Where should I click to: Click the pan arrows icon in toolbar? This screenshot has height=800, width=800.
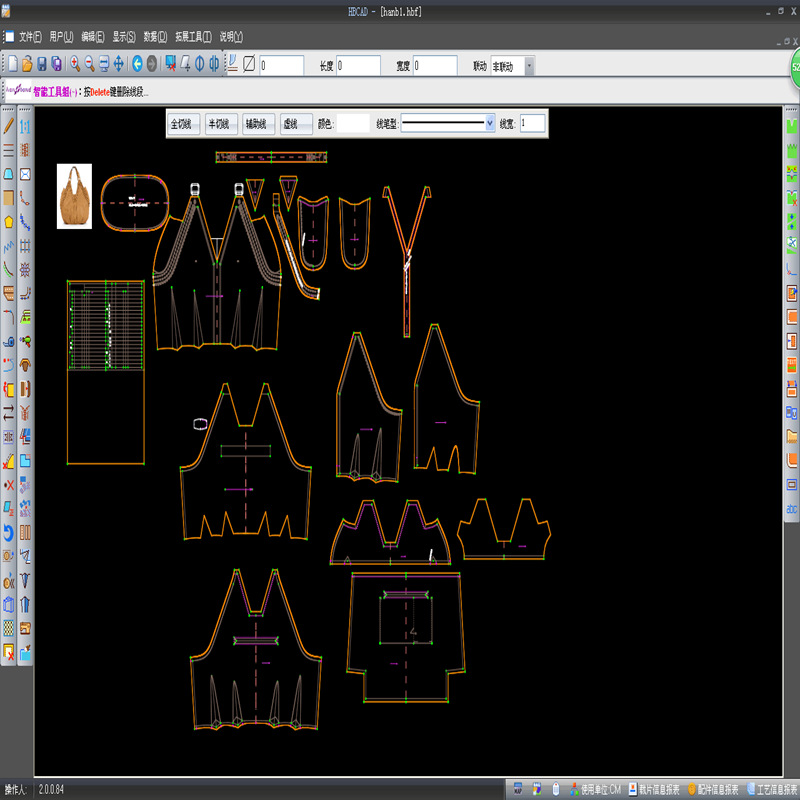click(x=118, y=64)
